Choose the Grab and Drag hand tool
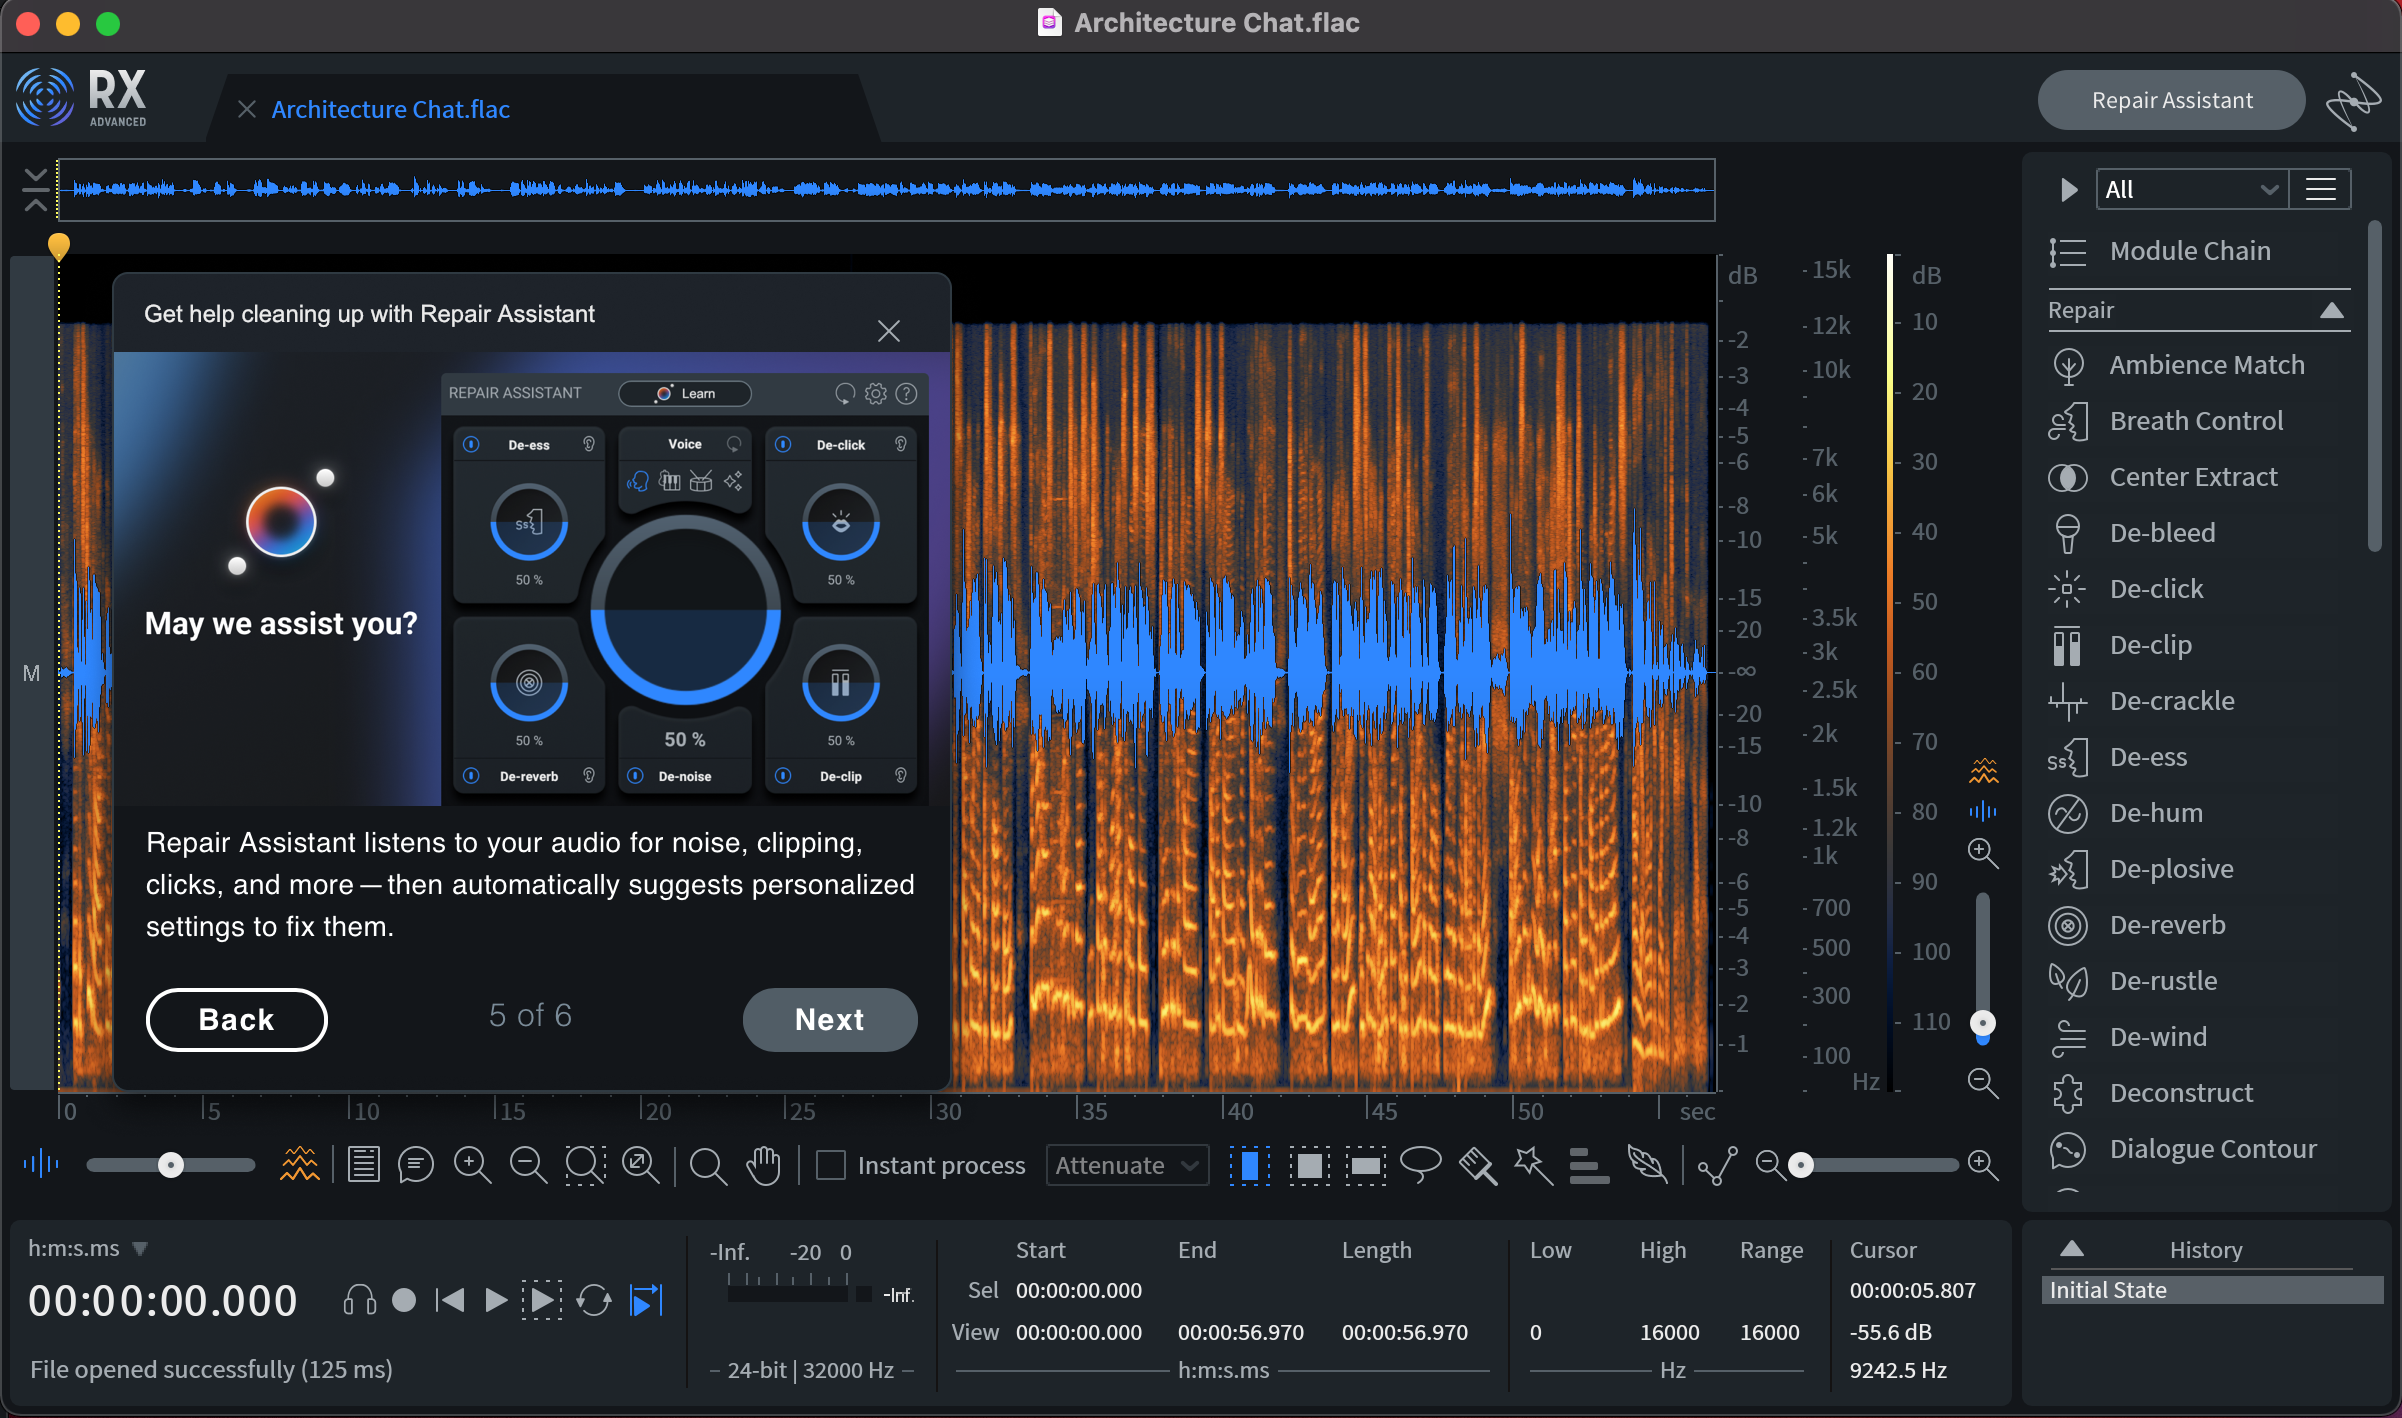Image resolution: width=2402 pixels, height=1418 pixels. 764,1165
